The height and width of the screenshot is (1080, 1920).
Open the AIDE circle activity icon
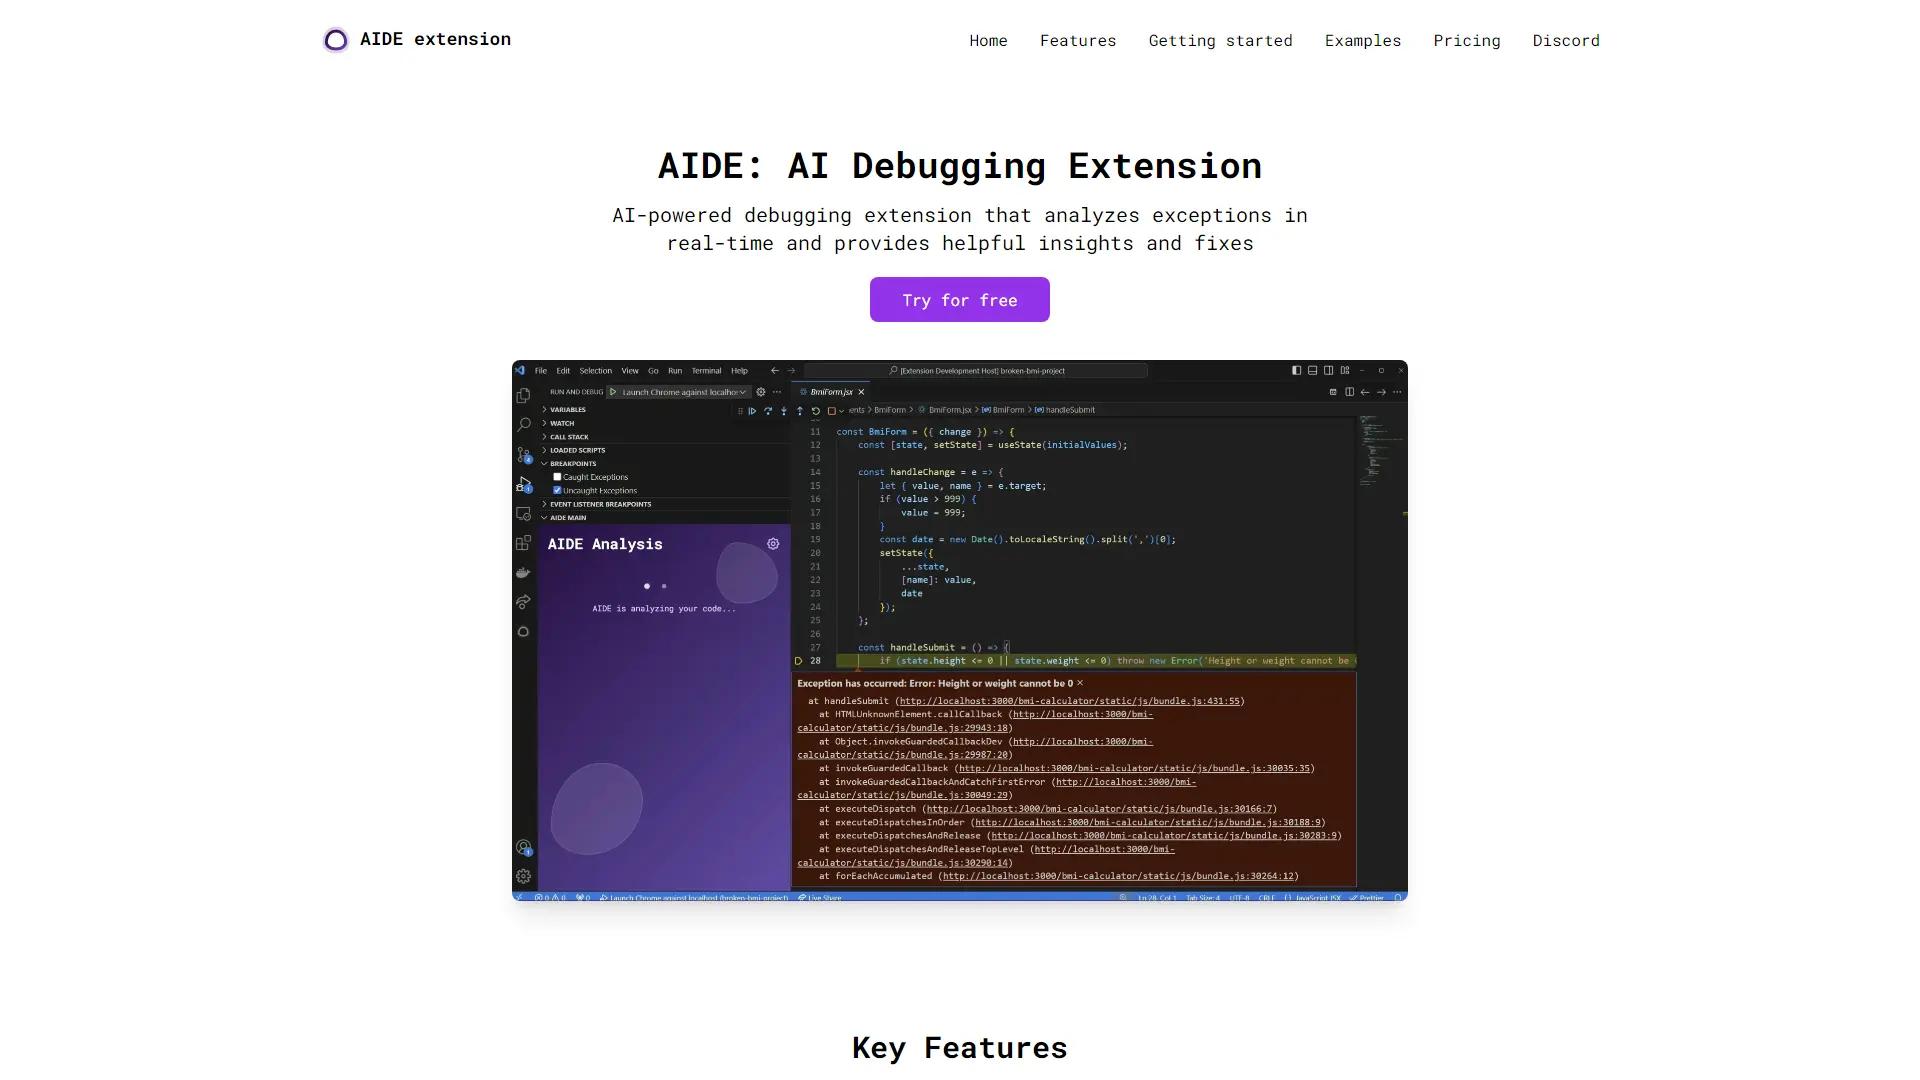tap(523, 632)
